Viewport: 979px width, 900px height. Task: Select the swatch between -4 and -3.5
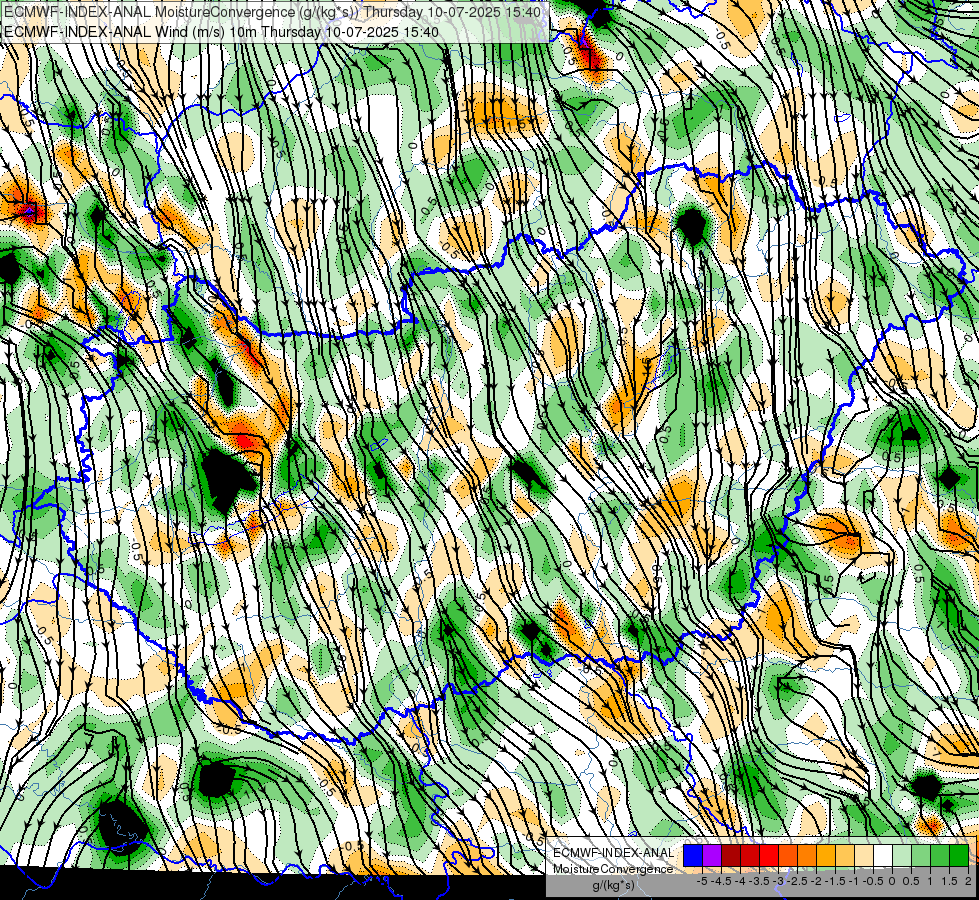pos(750,855)
